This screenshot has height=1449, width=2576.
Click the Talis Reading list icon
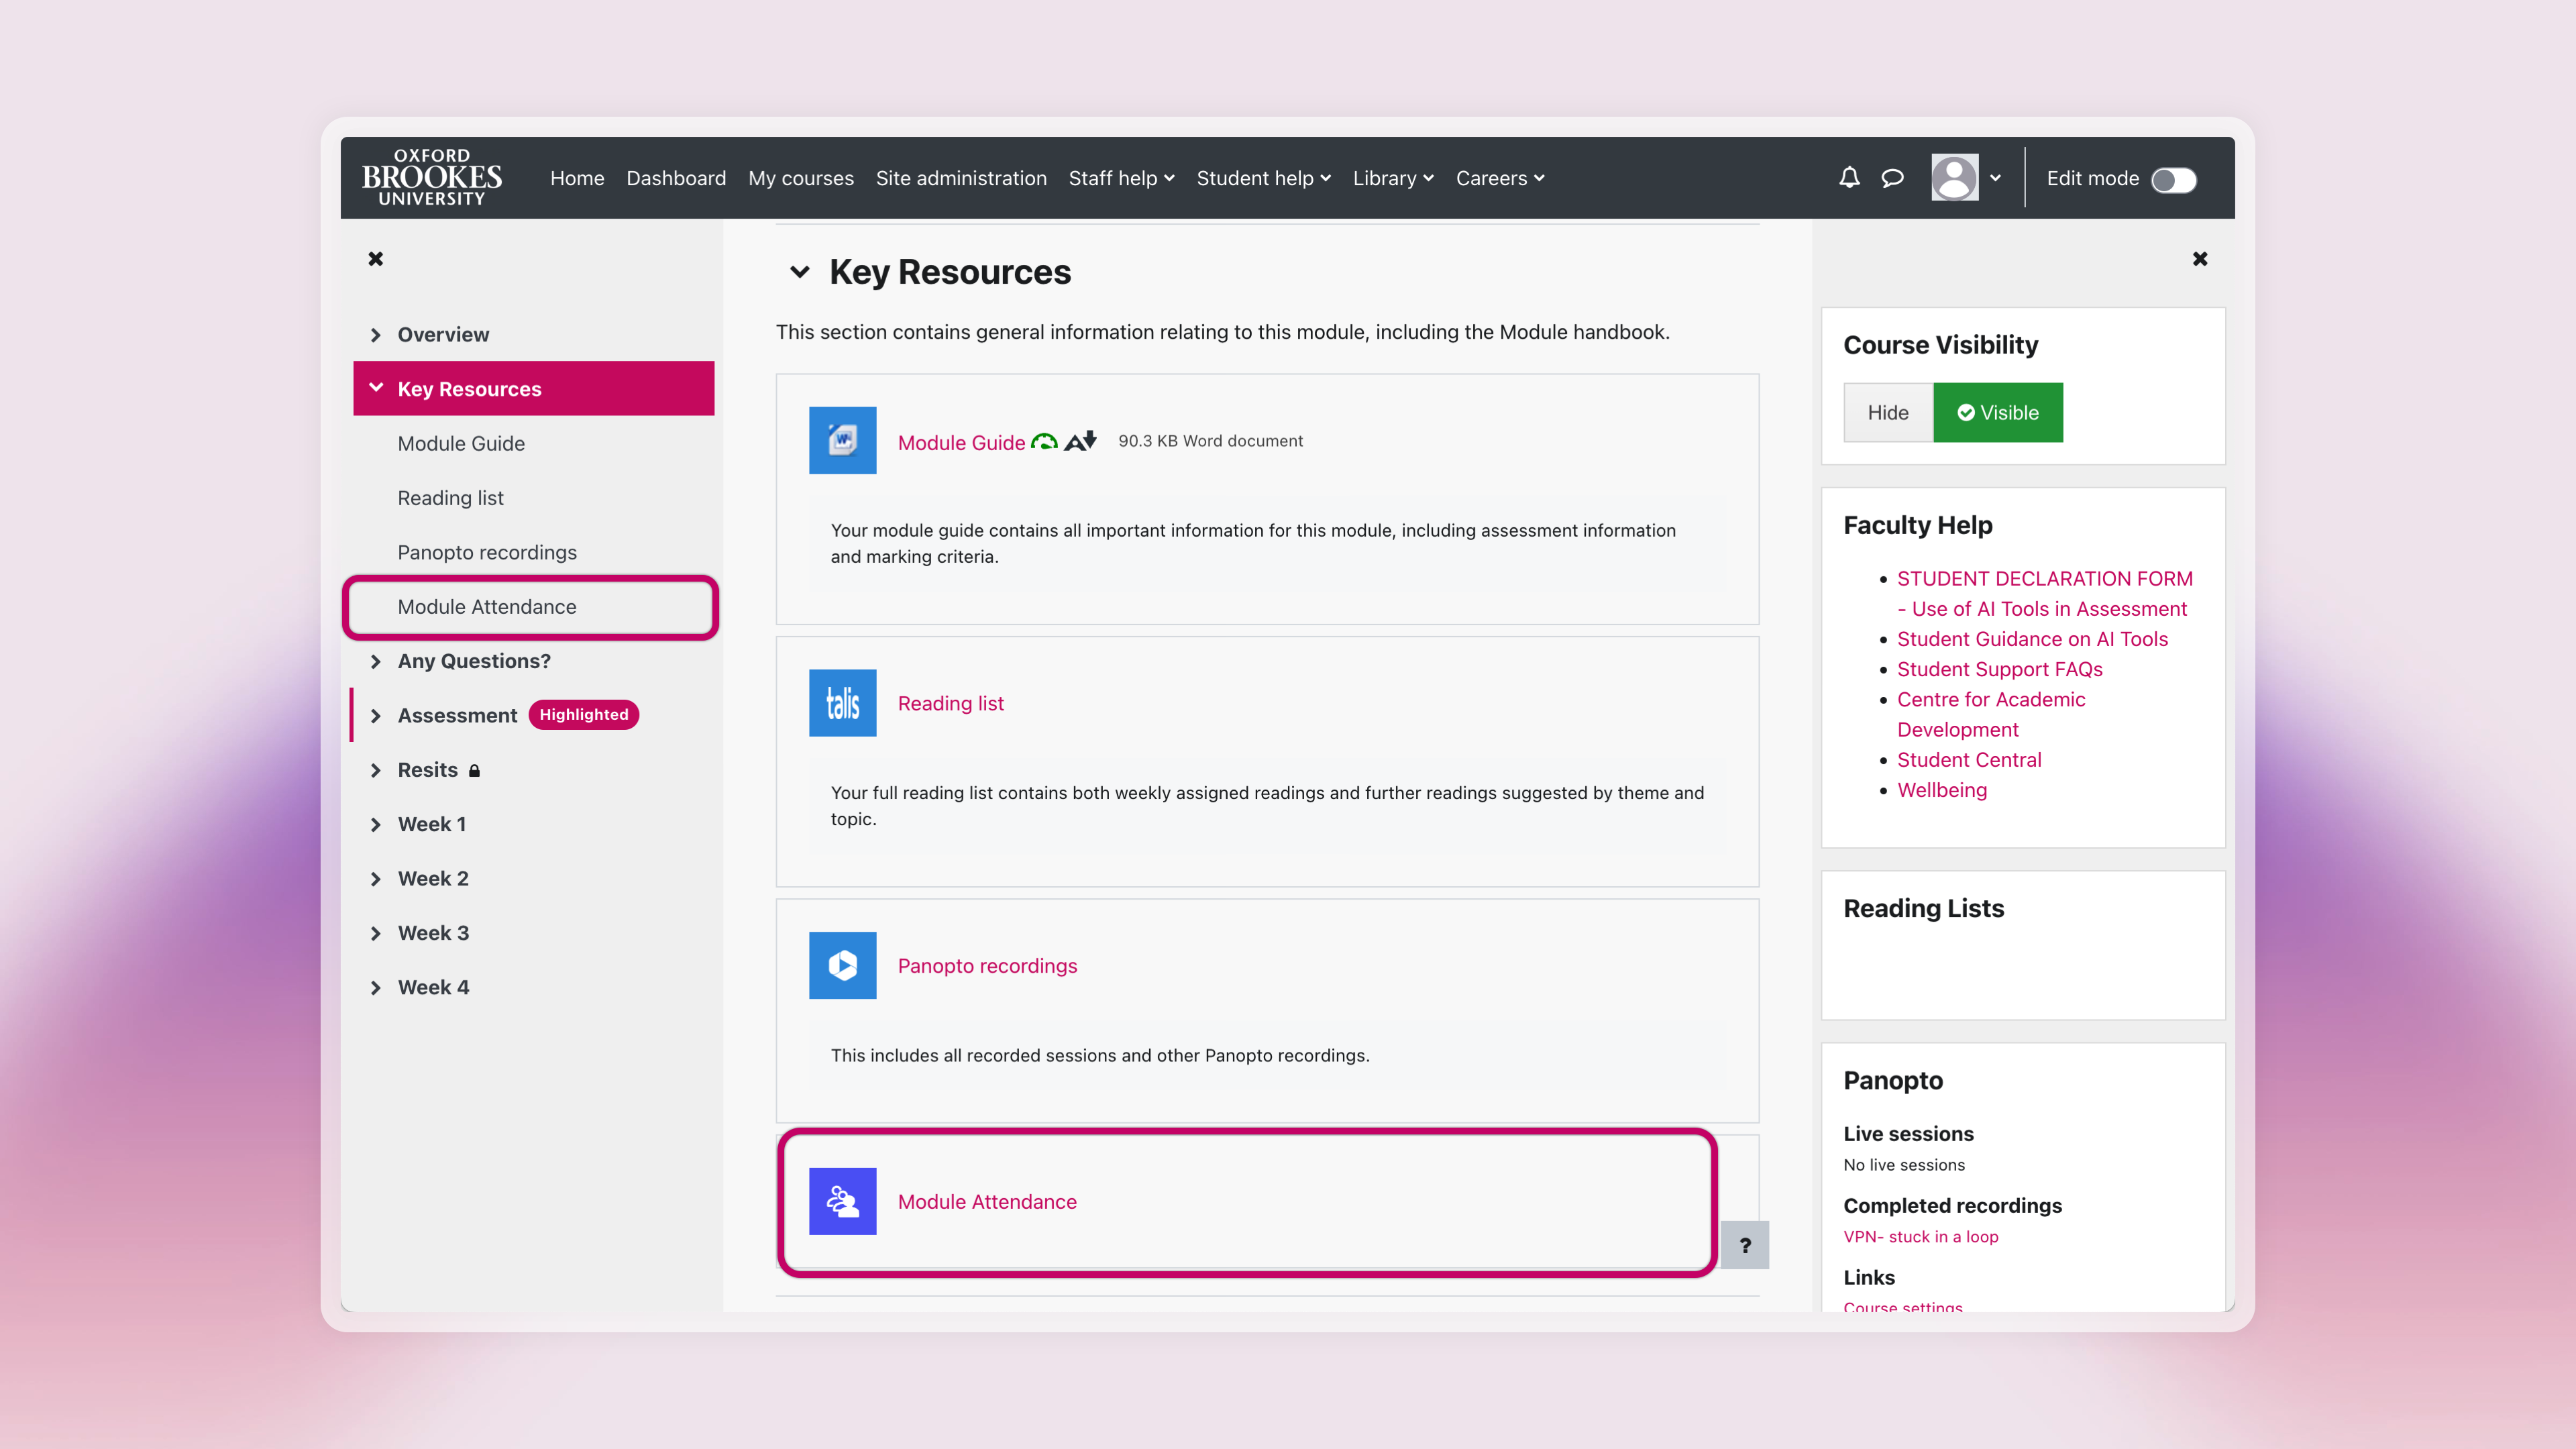click(842, 703)
